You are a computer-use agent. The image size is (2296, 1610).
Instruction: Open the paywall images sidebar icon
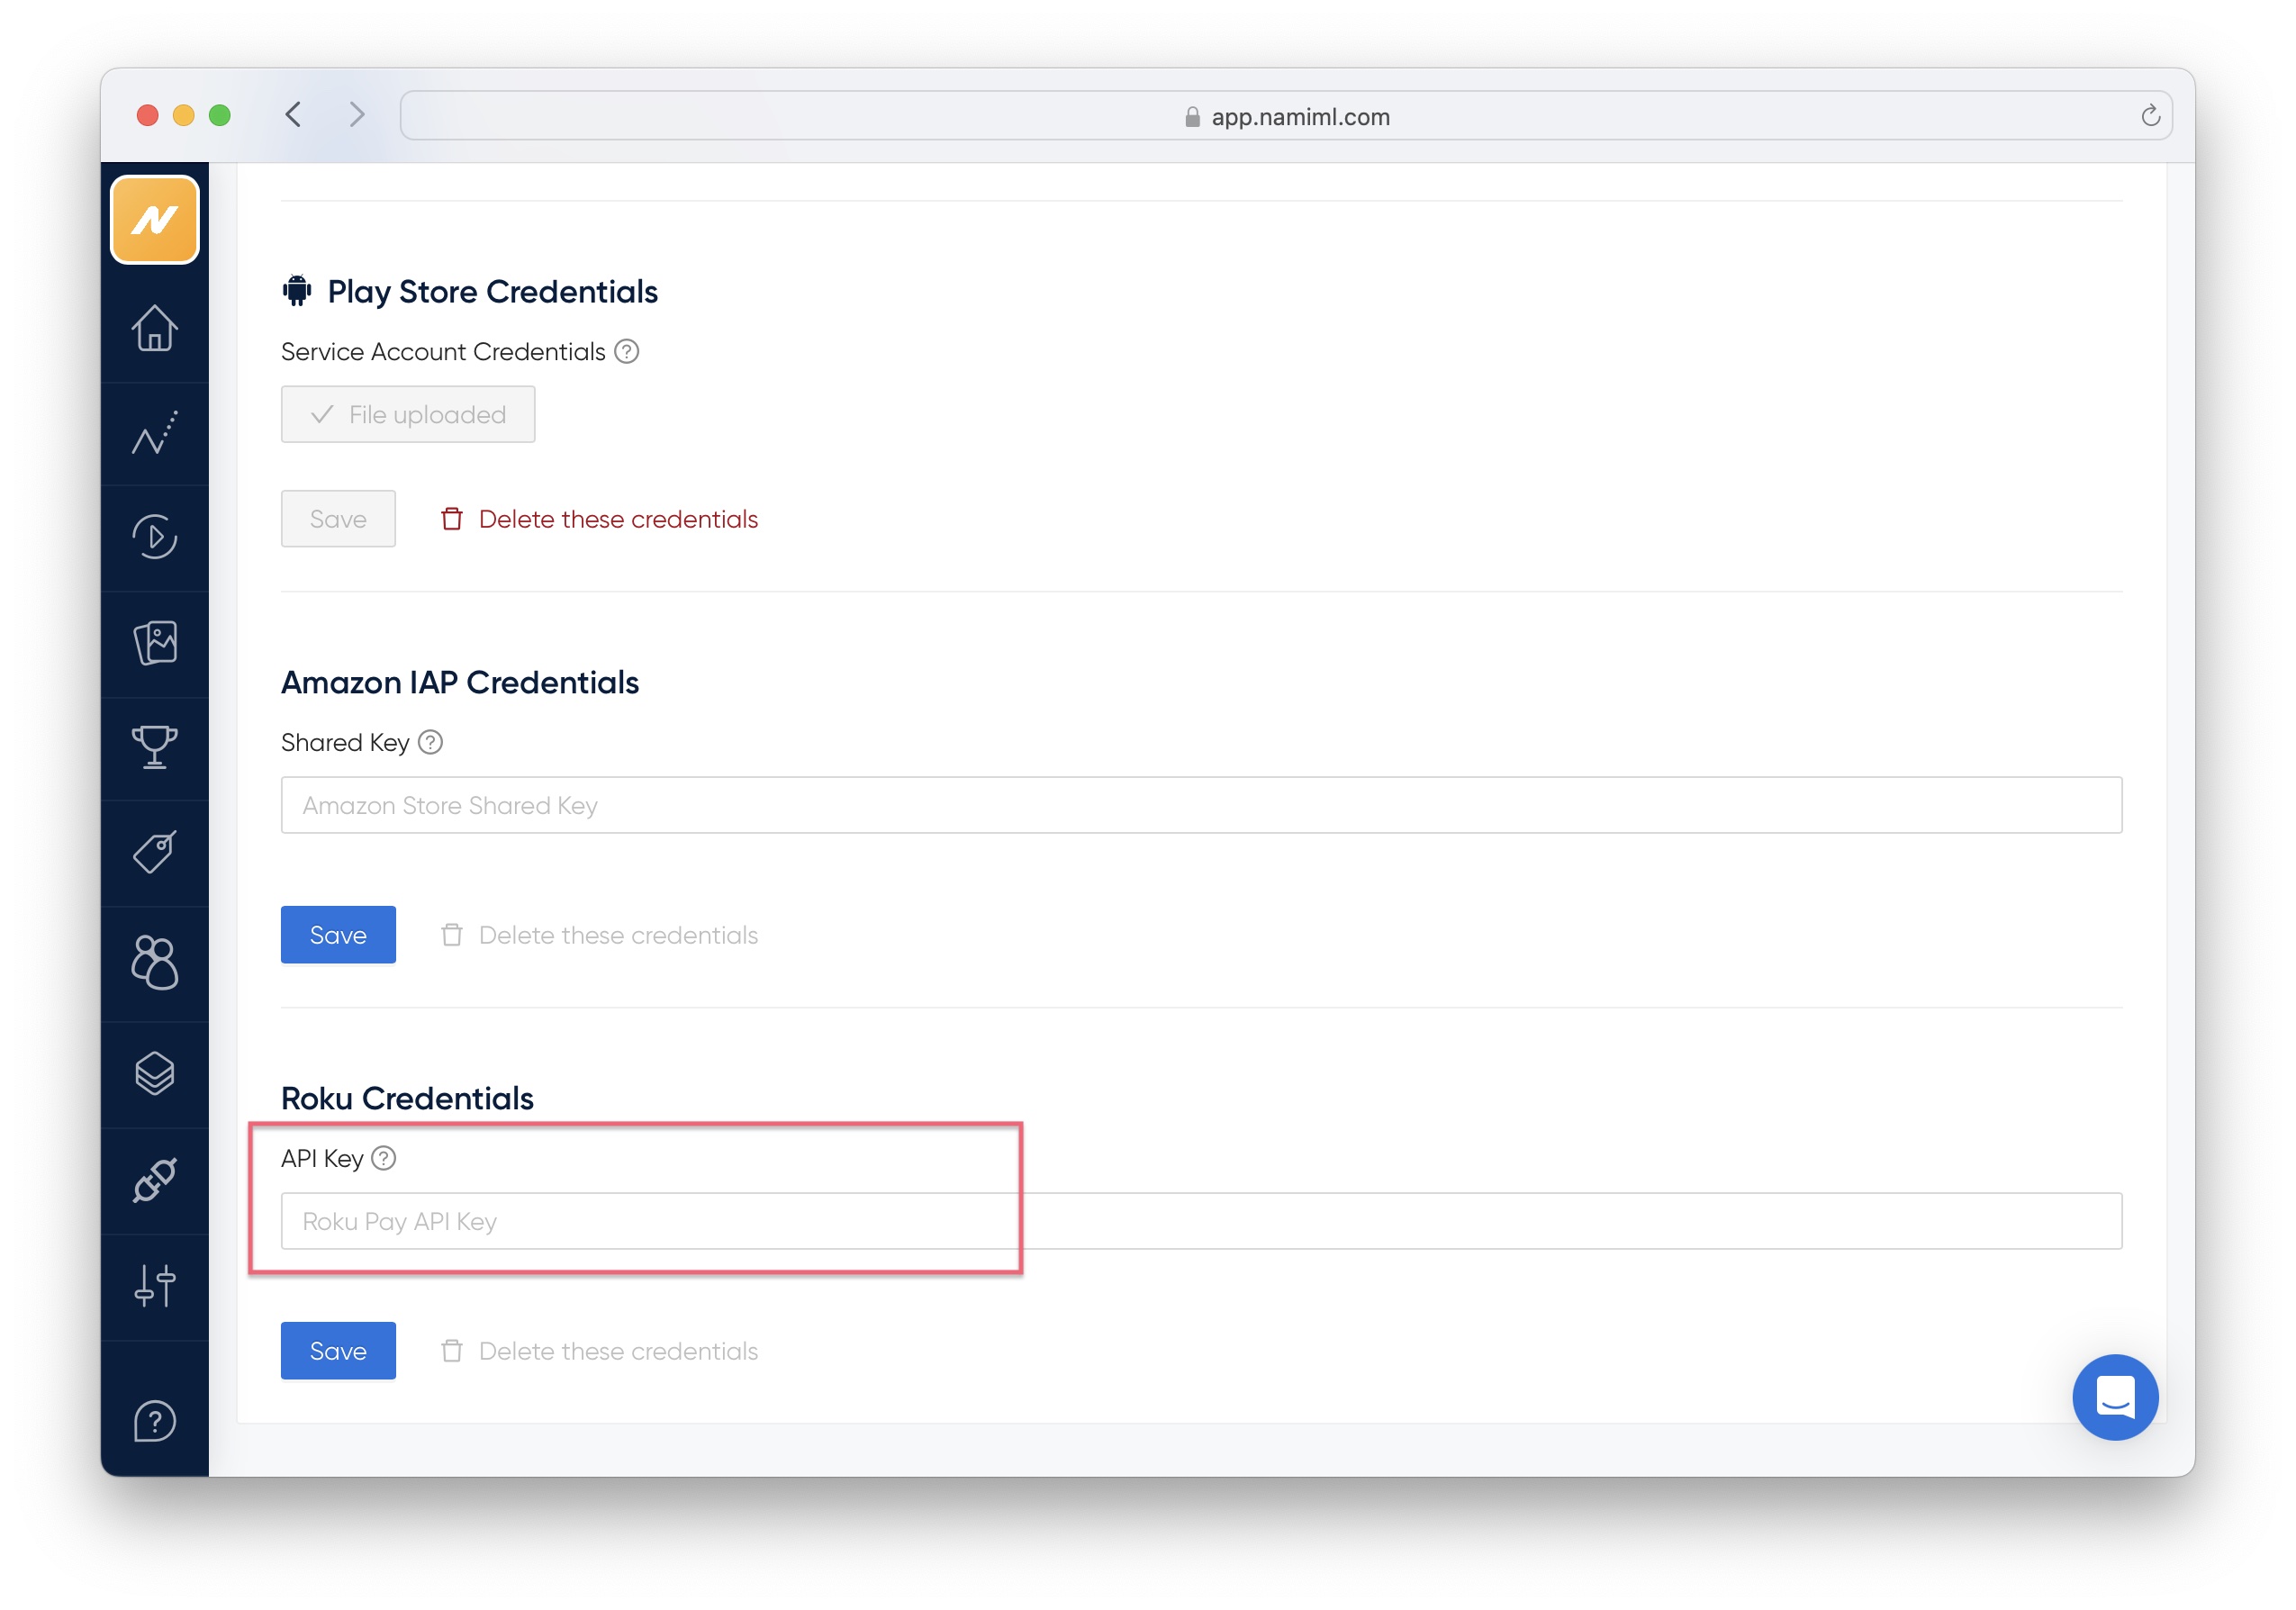click(x=155, y=643)
